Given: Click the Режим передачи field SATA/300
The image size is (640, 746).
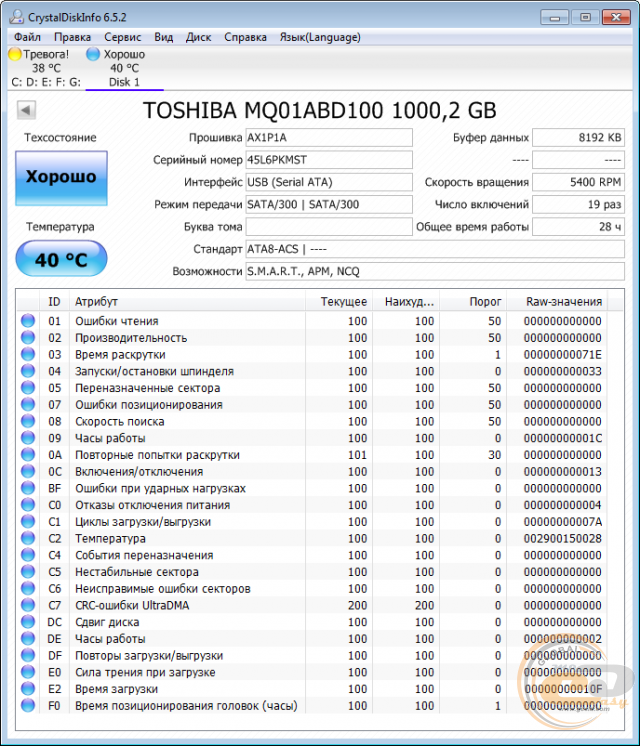Looking at the screenshot, I should coord(329,205).
